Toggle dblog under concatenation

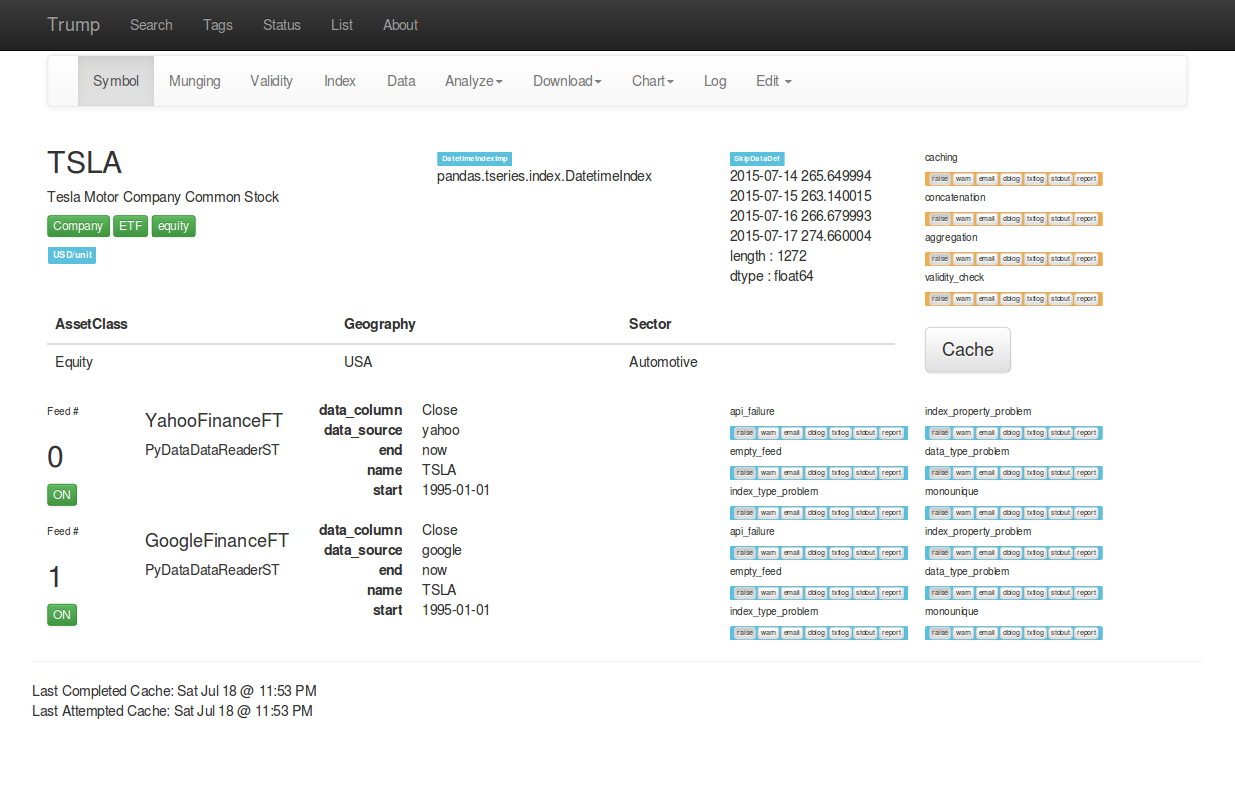point(1011,219)
